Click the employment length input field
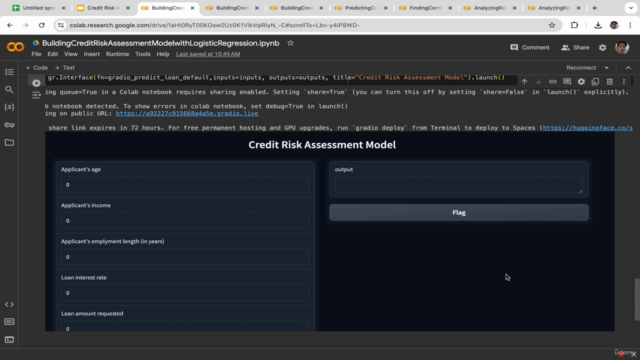The width and height of the screenshot is (640, 360). [185, 257]
